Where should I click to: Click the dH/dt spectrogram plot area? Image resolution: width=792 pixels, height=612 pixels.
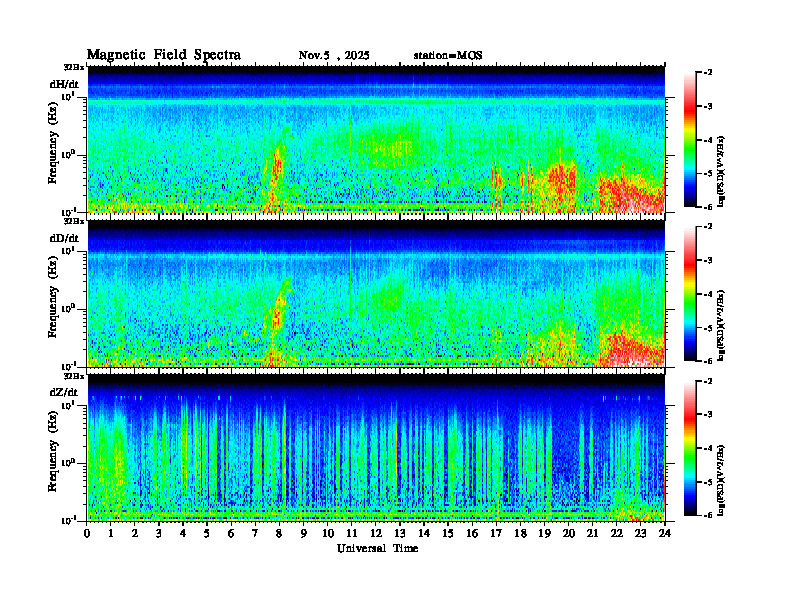pos(376,139)
